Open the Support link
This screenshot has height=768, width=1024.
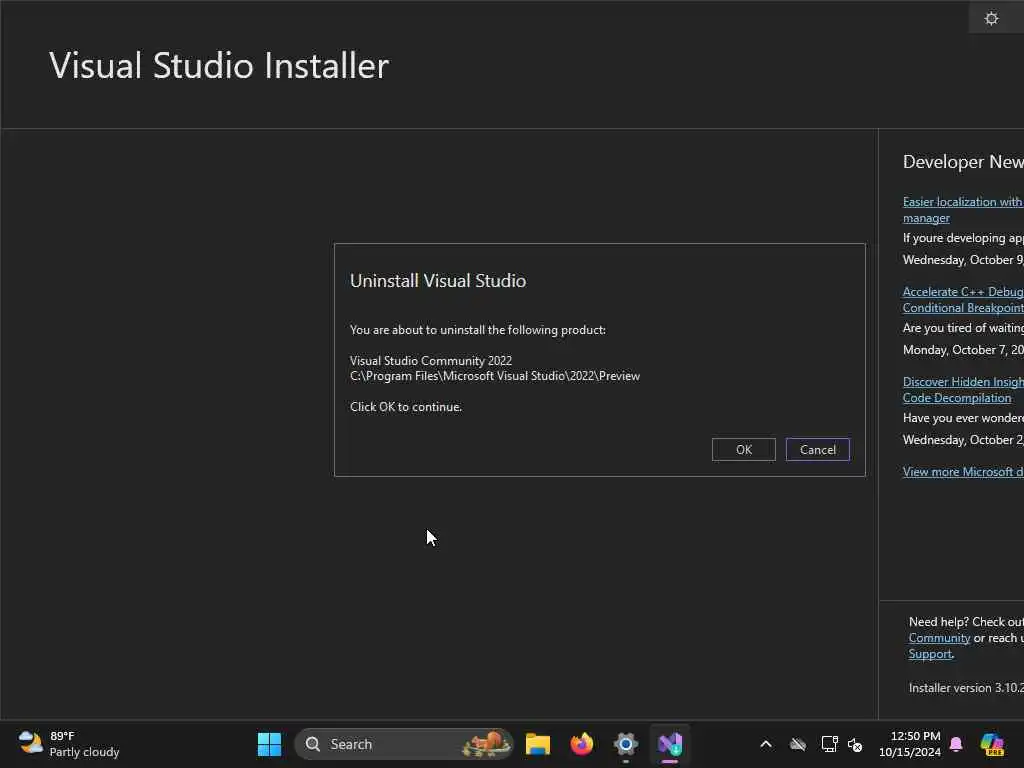(930, 654)
